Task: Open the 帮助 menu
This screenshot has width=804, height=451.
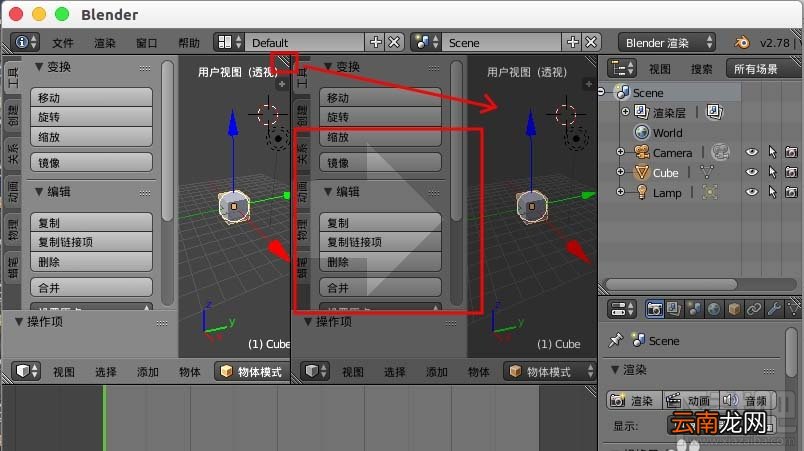Action: (x=189, y=43)
